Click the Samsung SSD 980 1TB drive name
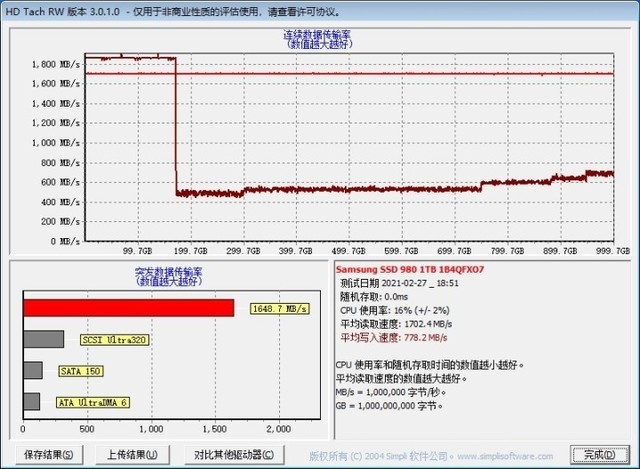Viewport: 640px width, 469px height. (410, 269)
